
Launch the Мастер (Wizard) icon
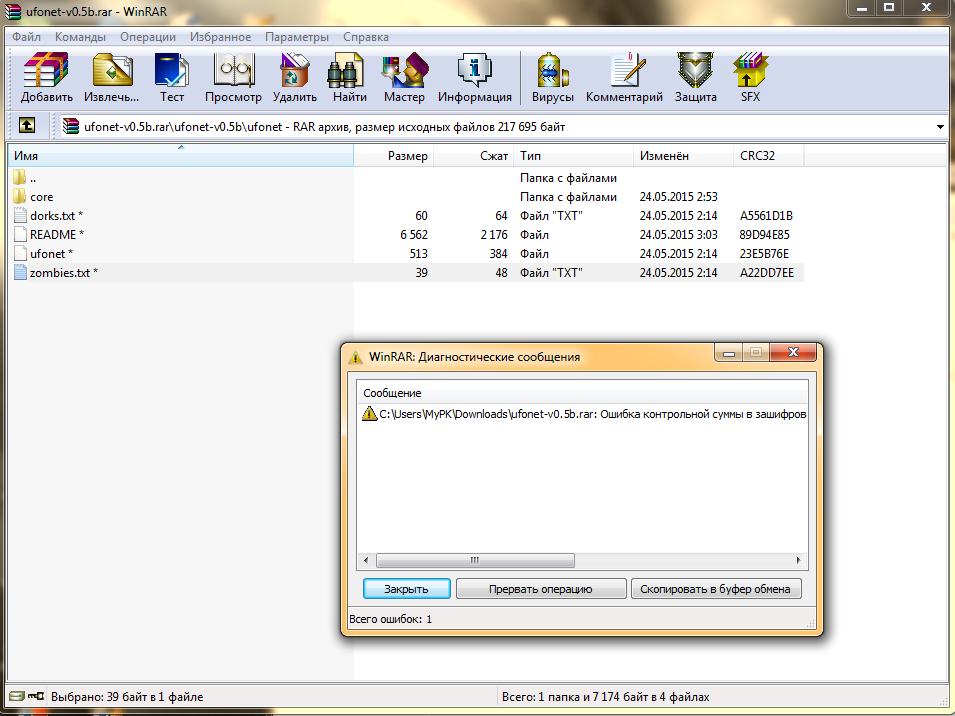click(404, 69)
